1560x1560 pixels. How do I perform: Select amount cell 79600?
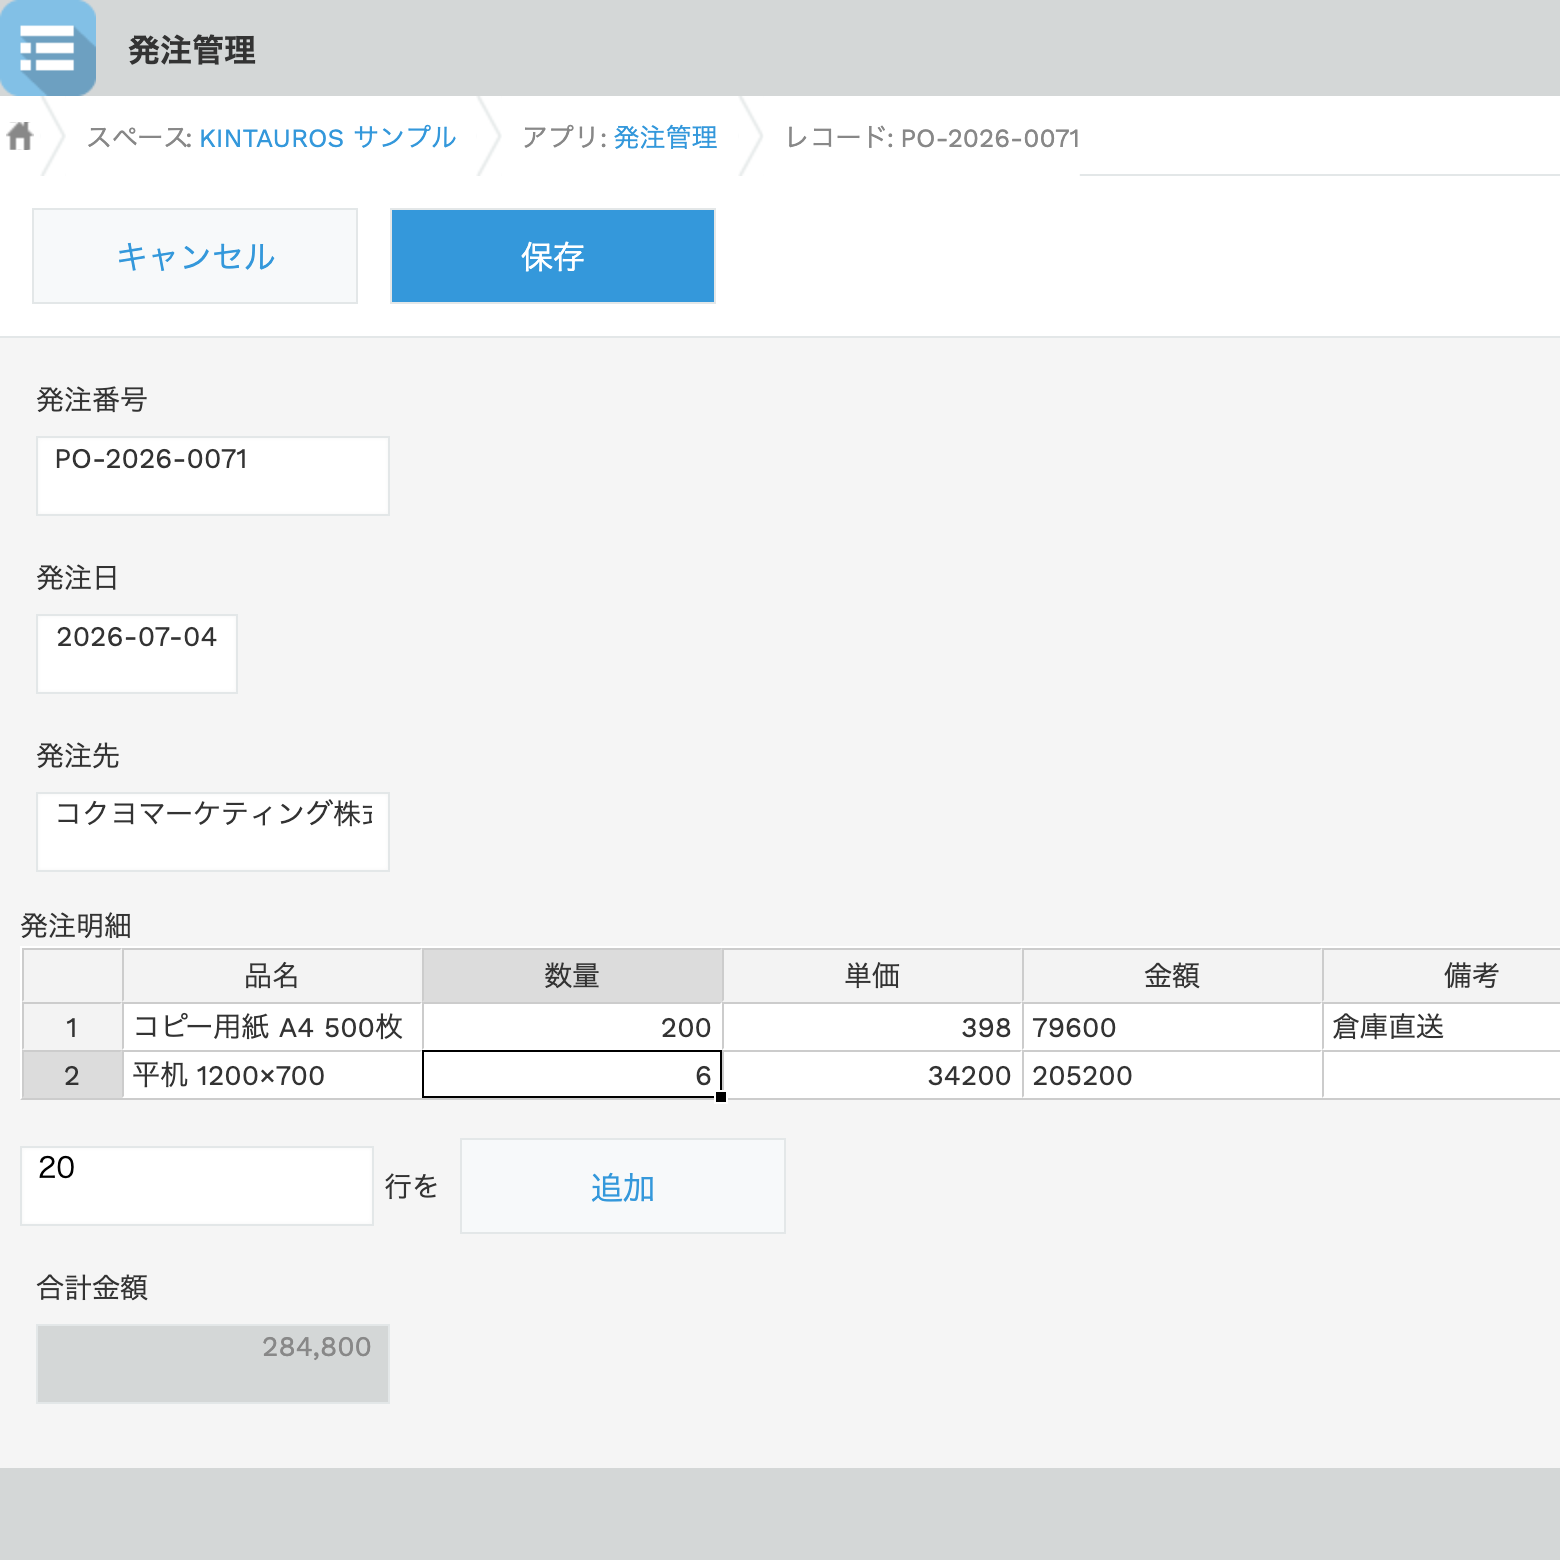(1172, 1027)
